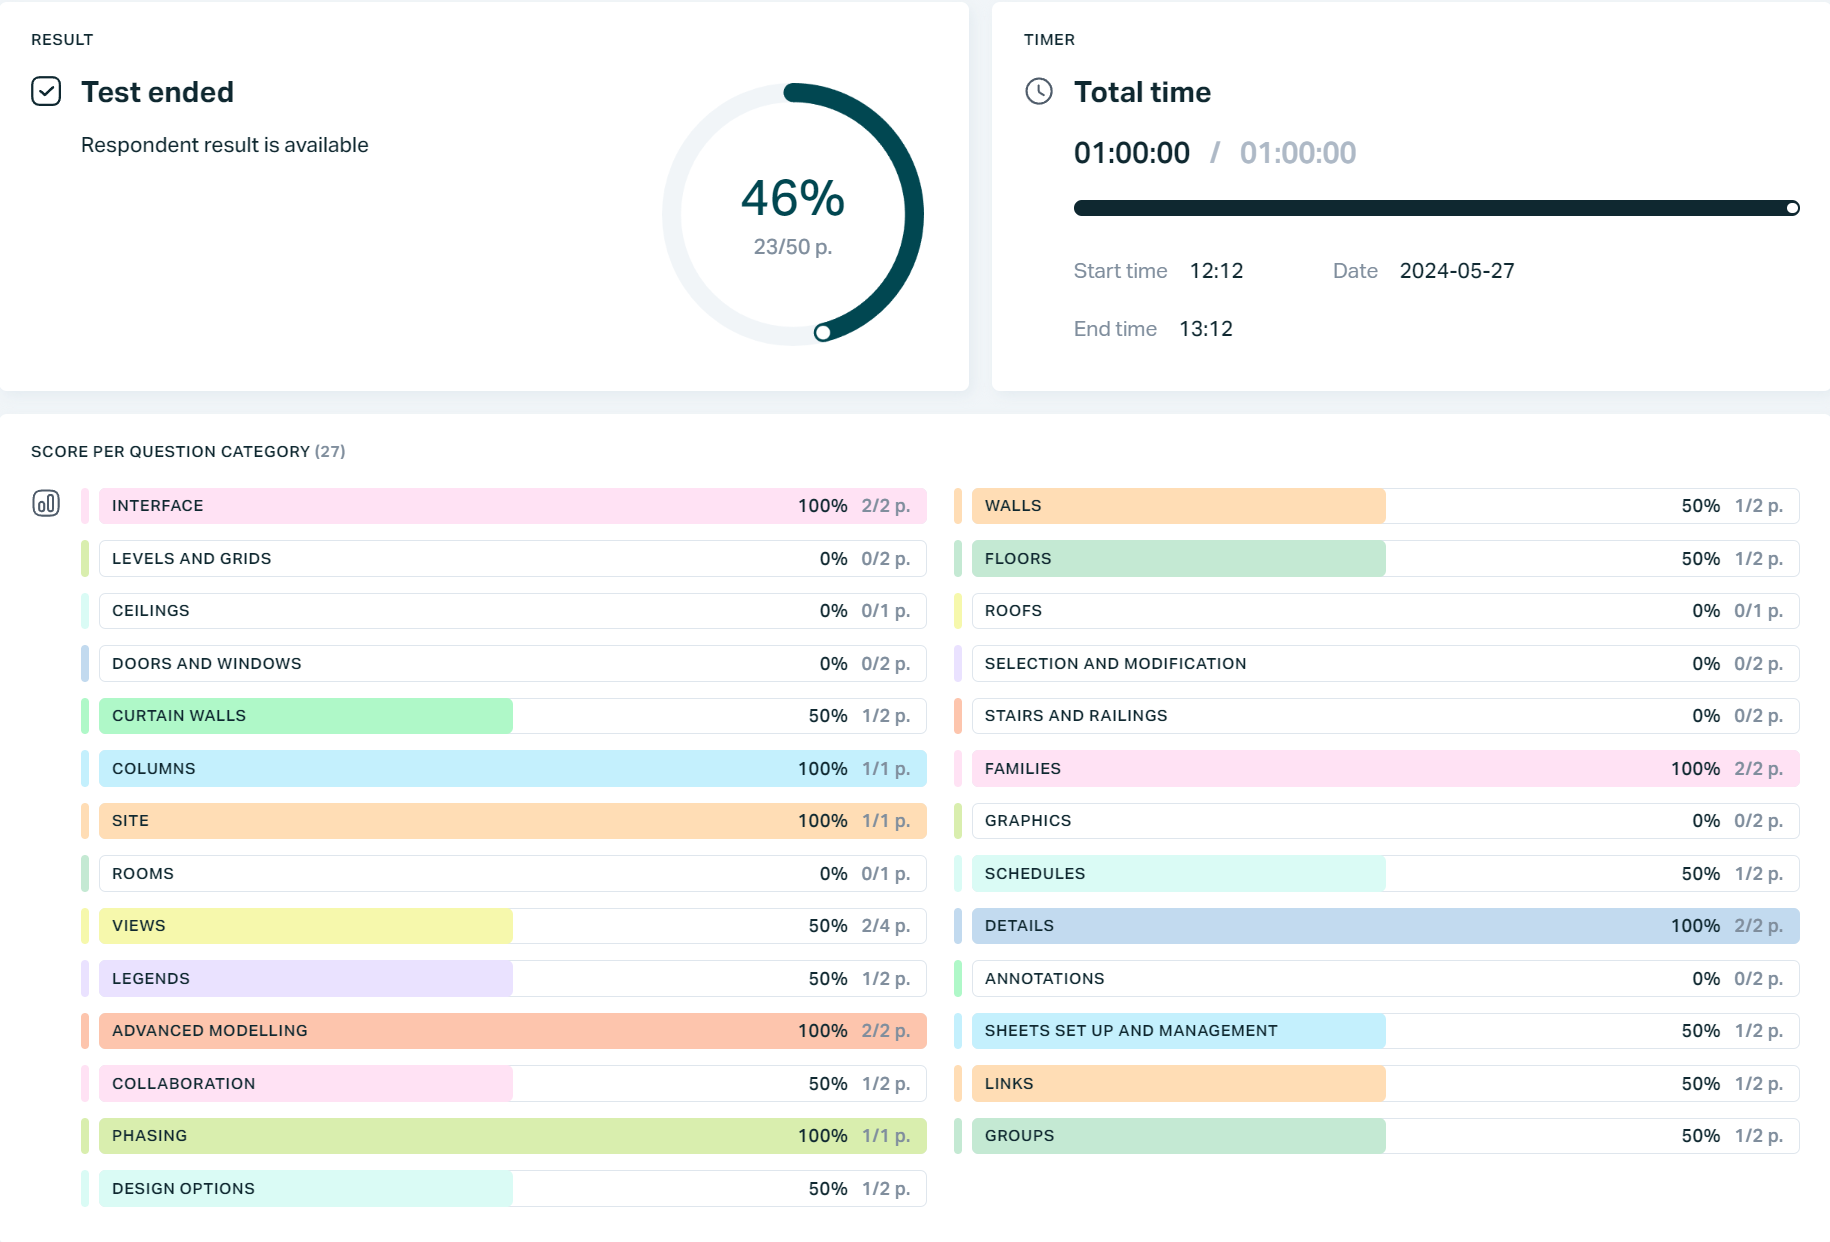Open SHEETS SET UP AND MANAGEMENT row

coord(1384,1031)
